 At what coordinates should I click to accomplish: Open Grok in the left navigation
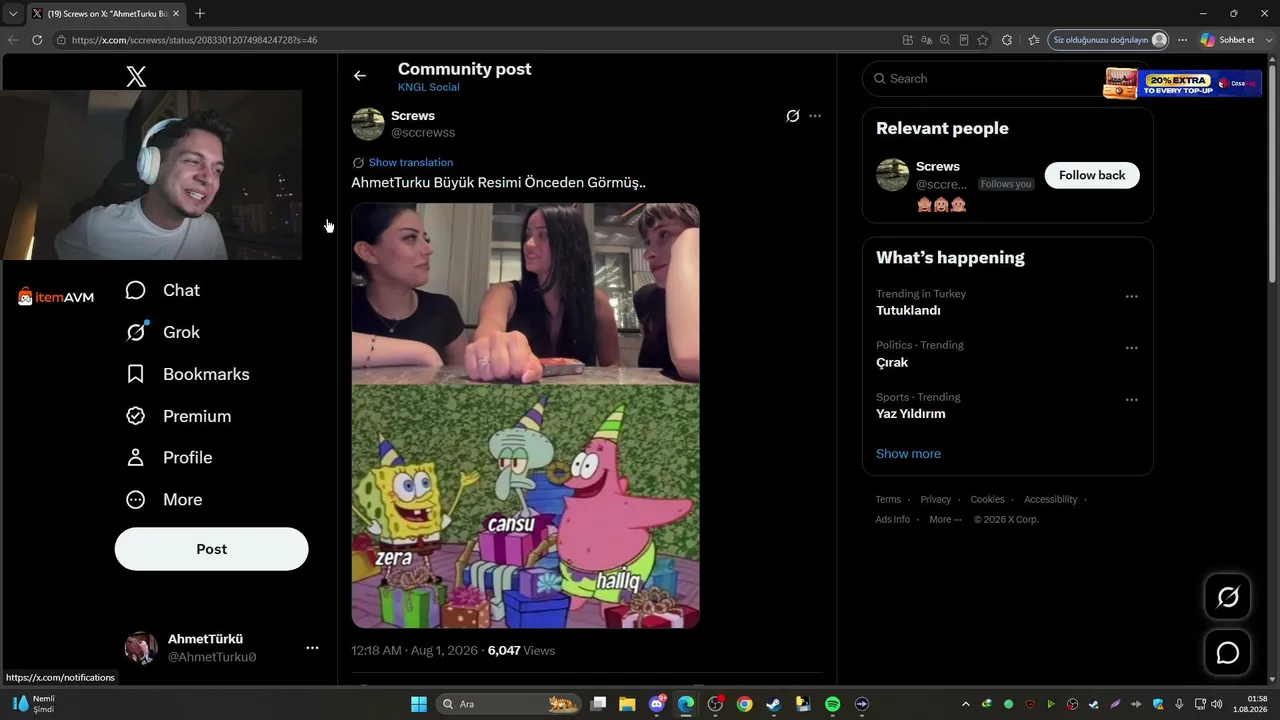point(162,332)
